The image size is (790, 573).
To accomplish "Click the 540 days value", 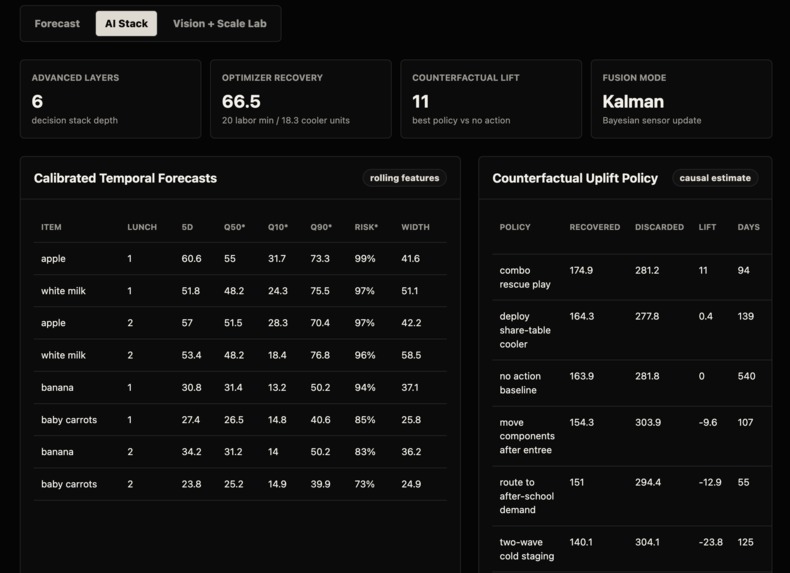I will click(x=746, y=376).
